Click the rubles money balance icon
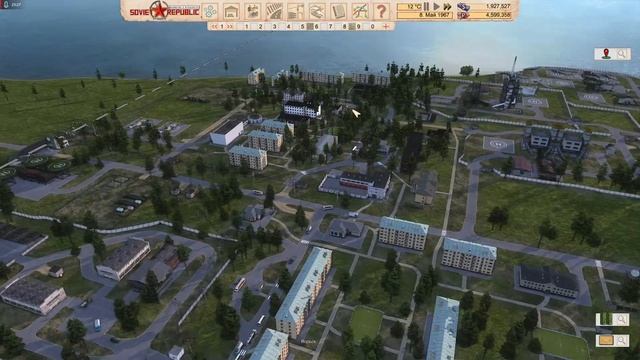 [463, 7]
